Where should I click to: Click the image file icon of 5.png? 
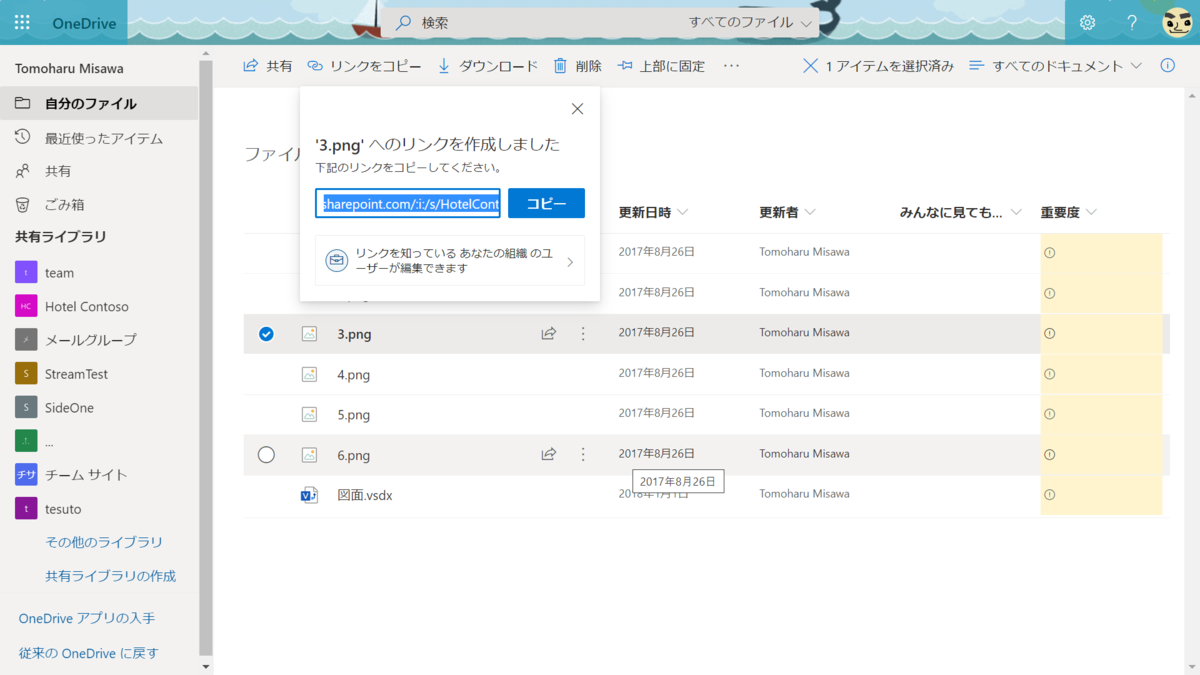click(x=310, y=414)
